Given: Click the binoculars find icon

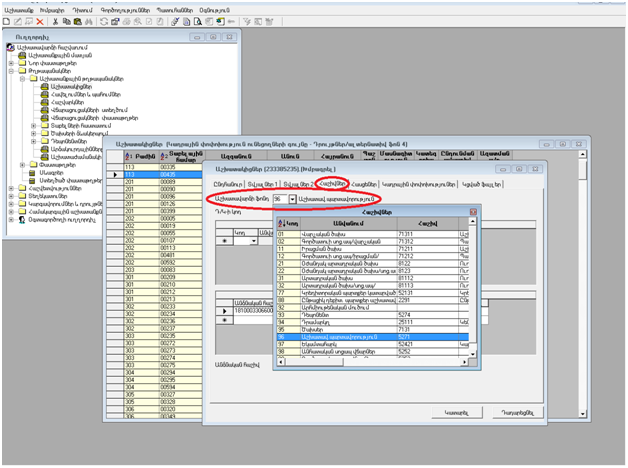Looking at the screenshot, I should pyautogui.click(x=90, y=20).
